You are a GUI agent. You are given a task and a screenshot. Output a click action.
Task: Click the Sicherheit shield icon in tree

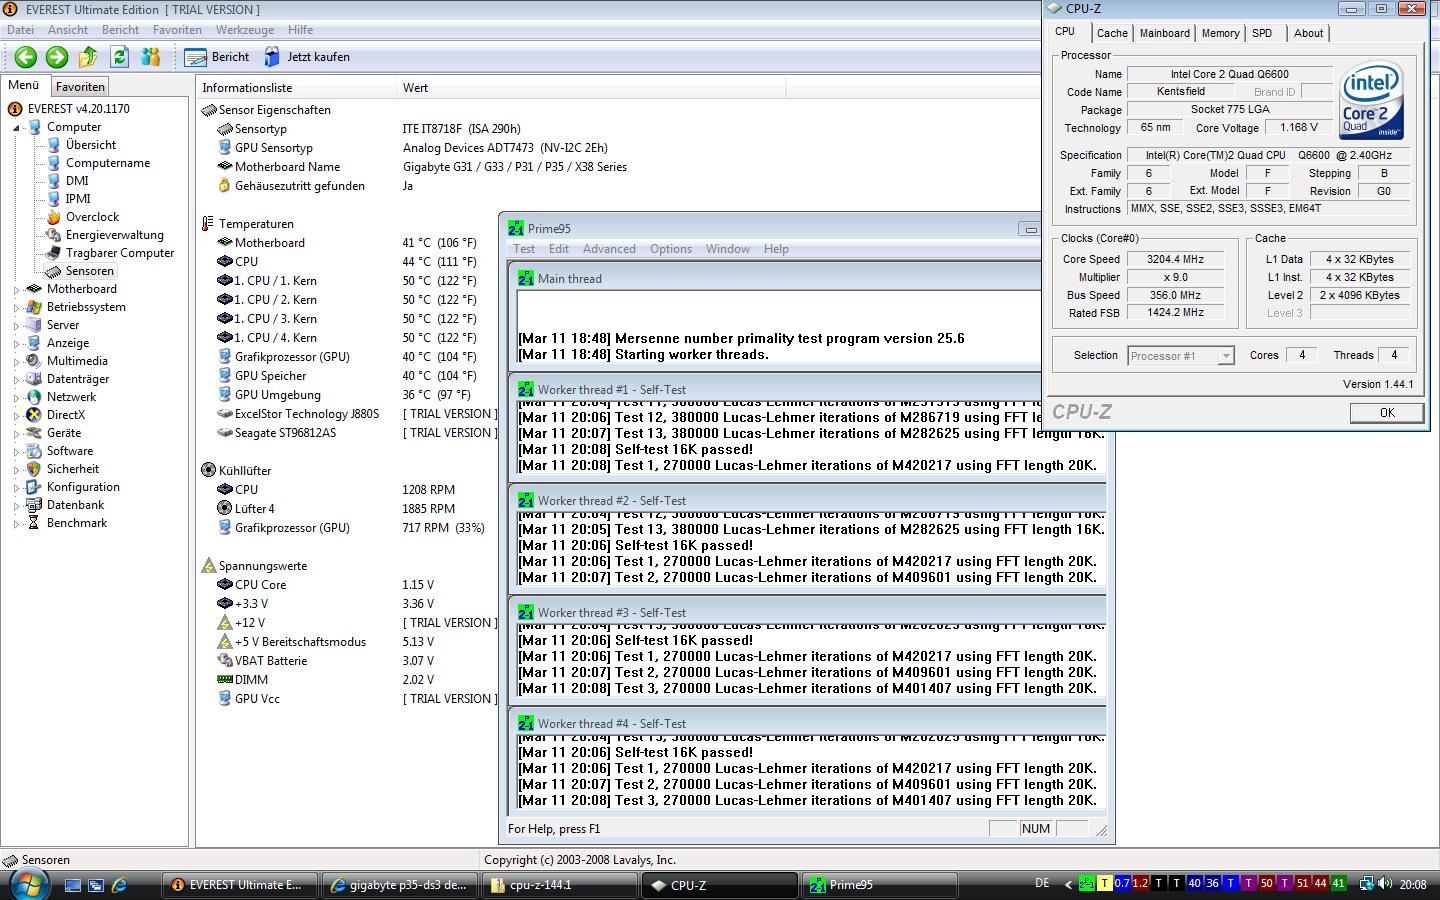tap(34, 469)
